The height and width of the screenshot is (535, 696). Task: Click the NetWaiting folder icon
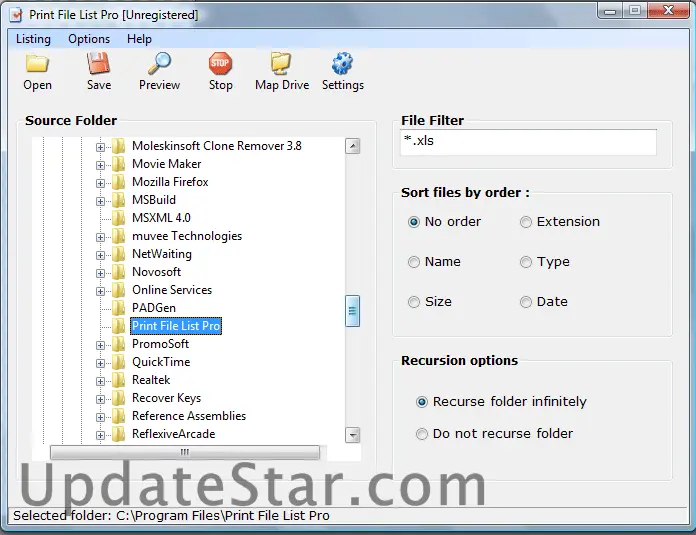118,254
